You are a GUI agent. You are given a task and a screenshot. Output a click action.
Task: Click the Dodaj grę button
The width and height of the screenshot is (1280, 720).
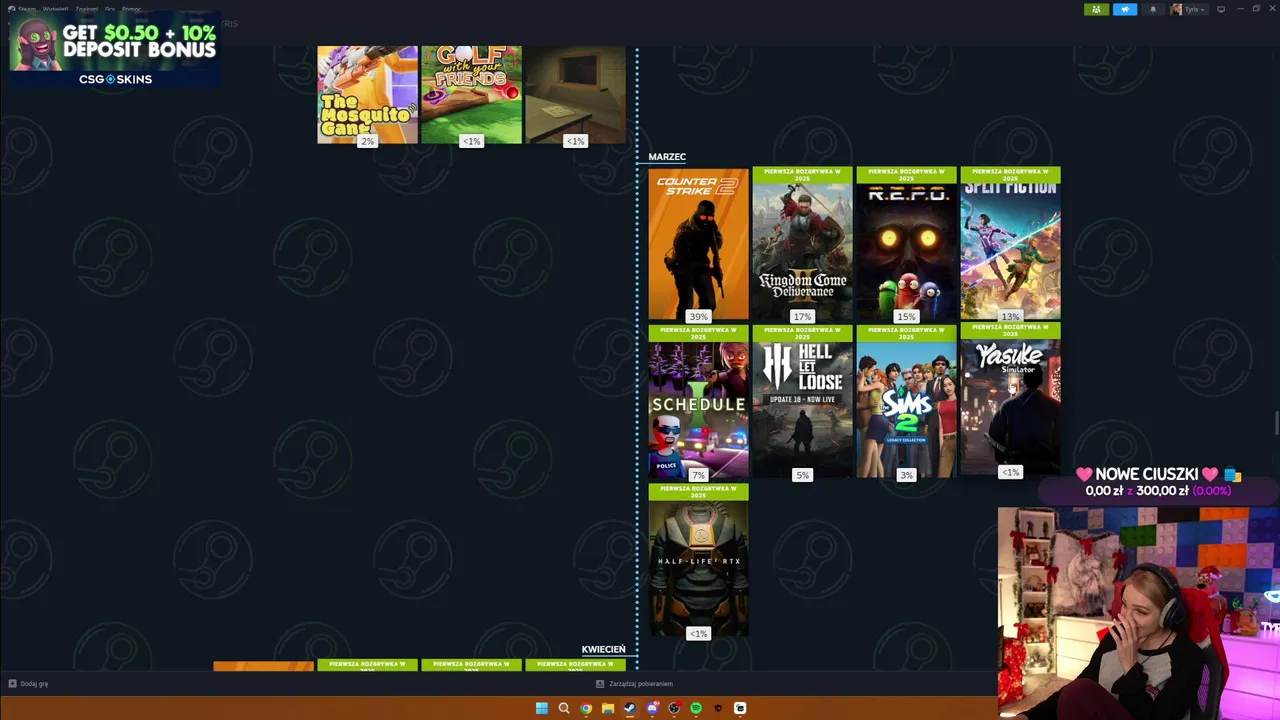[x=28, y=684]
